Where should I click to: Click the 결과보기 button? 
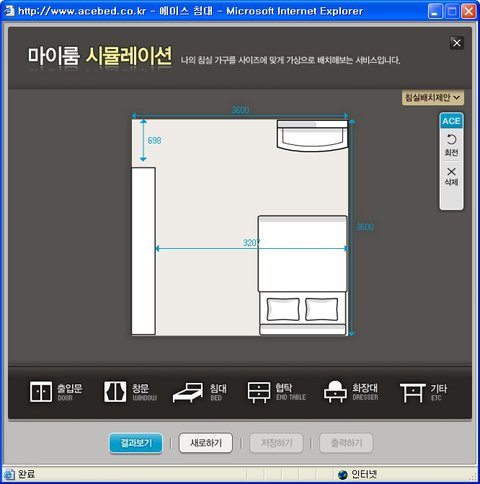point(136,443)
